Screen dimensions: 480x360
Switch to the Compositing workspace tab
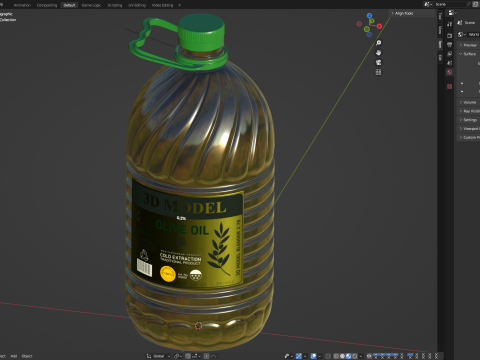tap(47, 5)
